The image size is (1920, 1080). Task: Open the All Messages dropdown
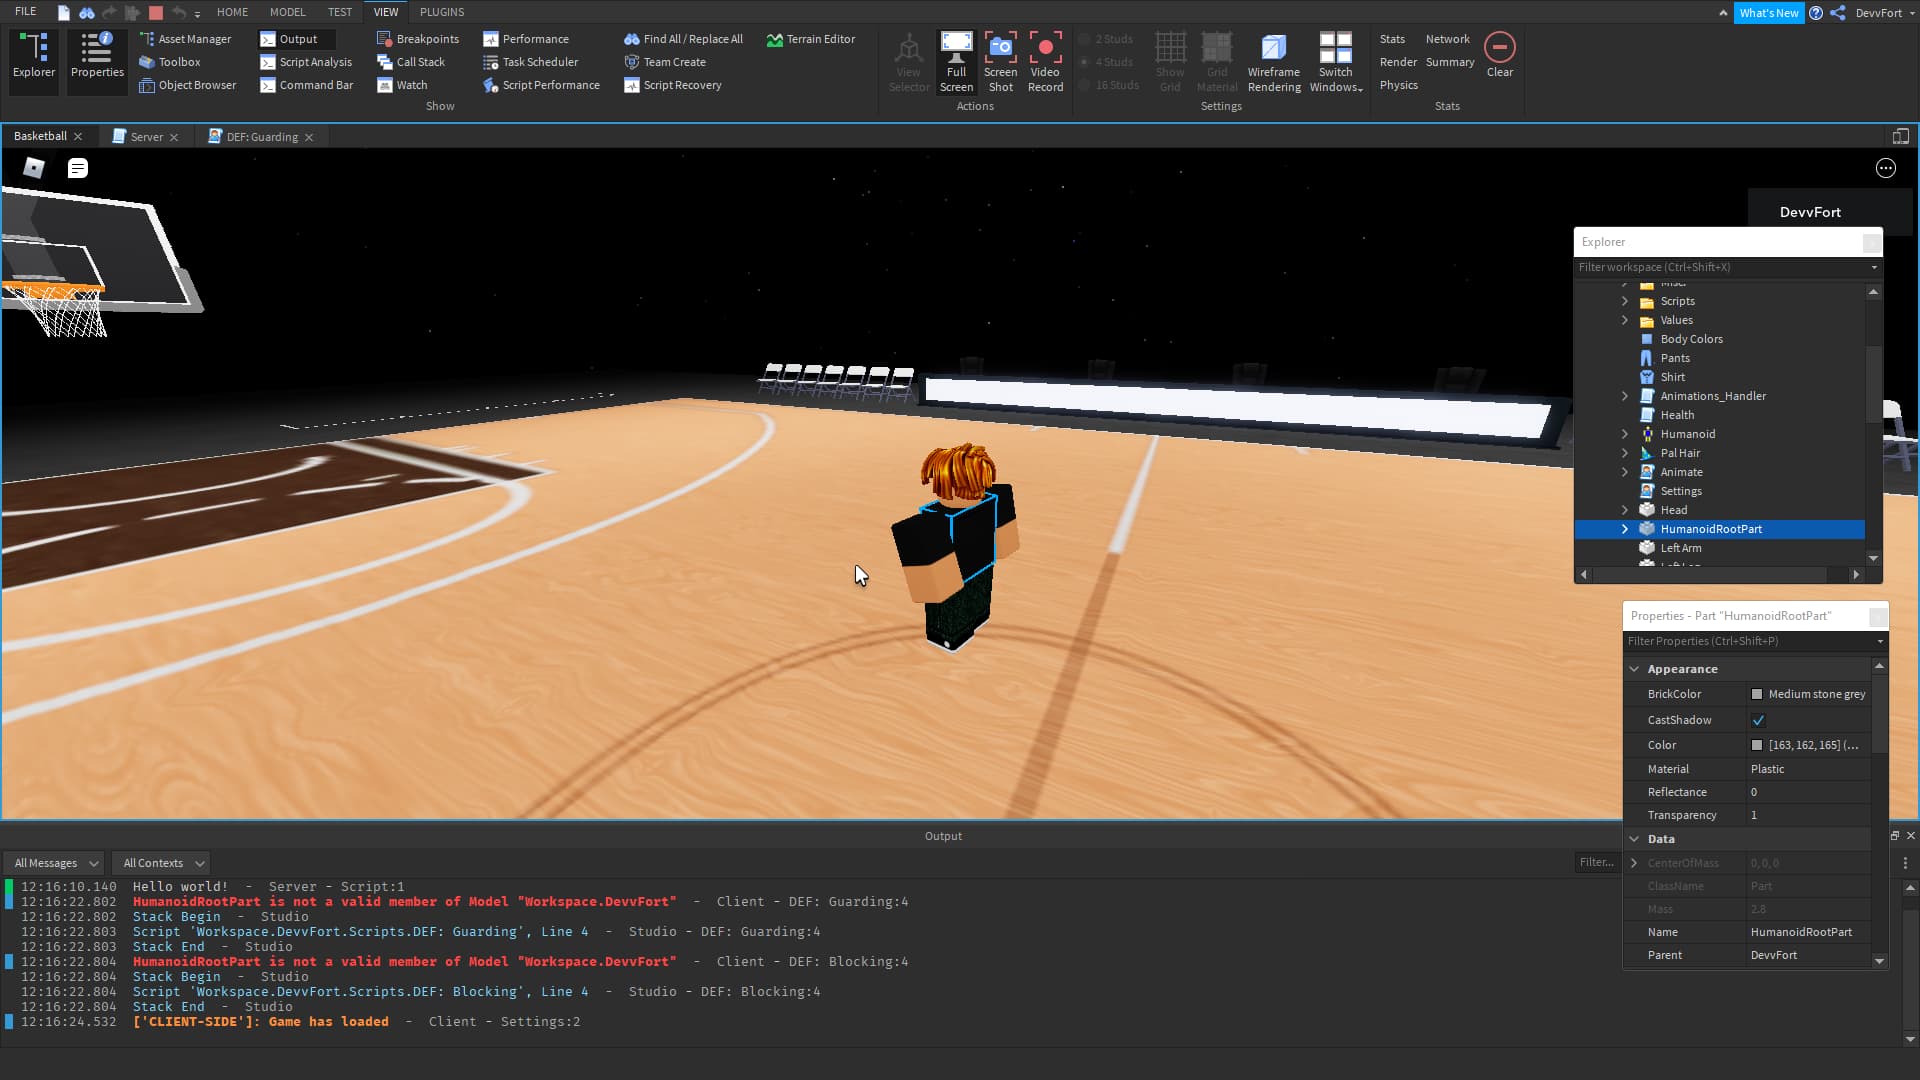[x=56, y=863]
